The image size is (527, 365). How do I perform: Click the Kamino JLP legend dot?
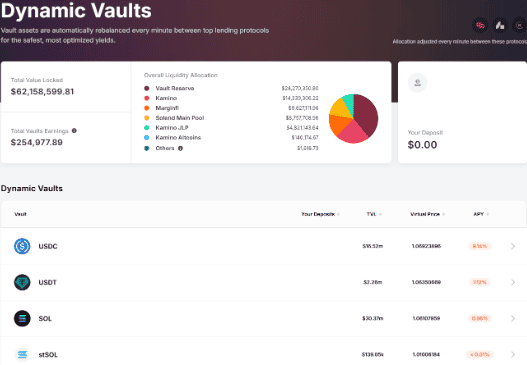click(x=147, y=128)
